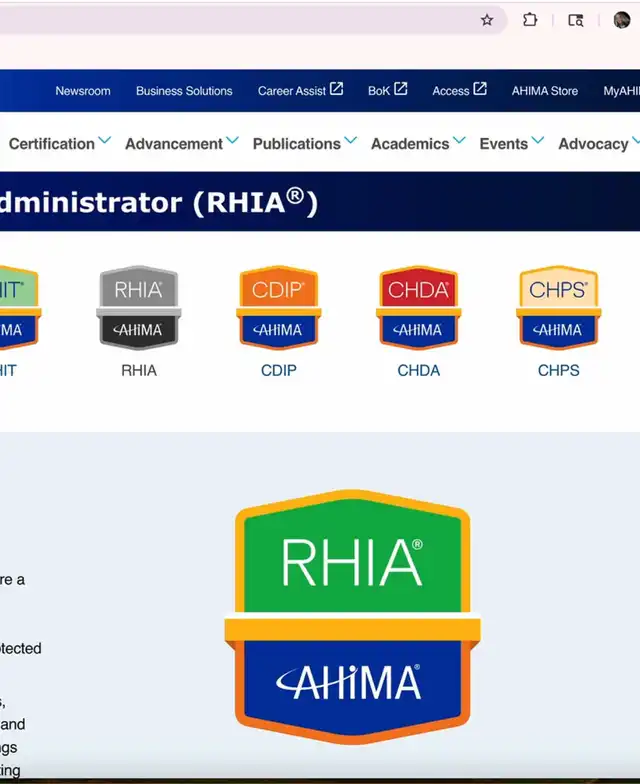Open the Business Solutions link
The width and height of the screenshot is (640, 784).
point(184,91)
